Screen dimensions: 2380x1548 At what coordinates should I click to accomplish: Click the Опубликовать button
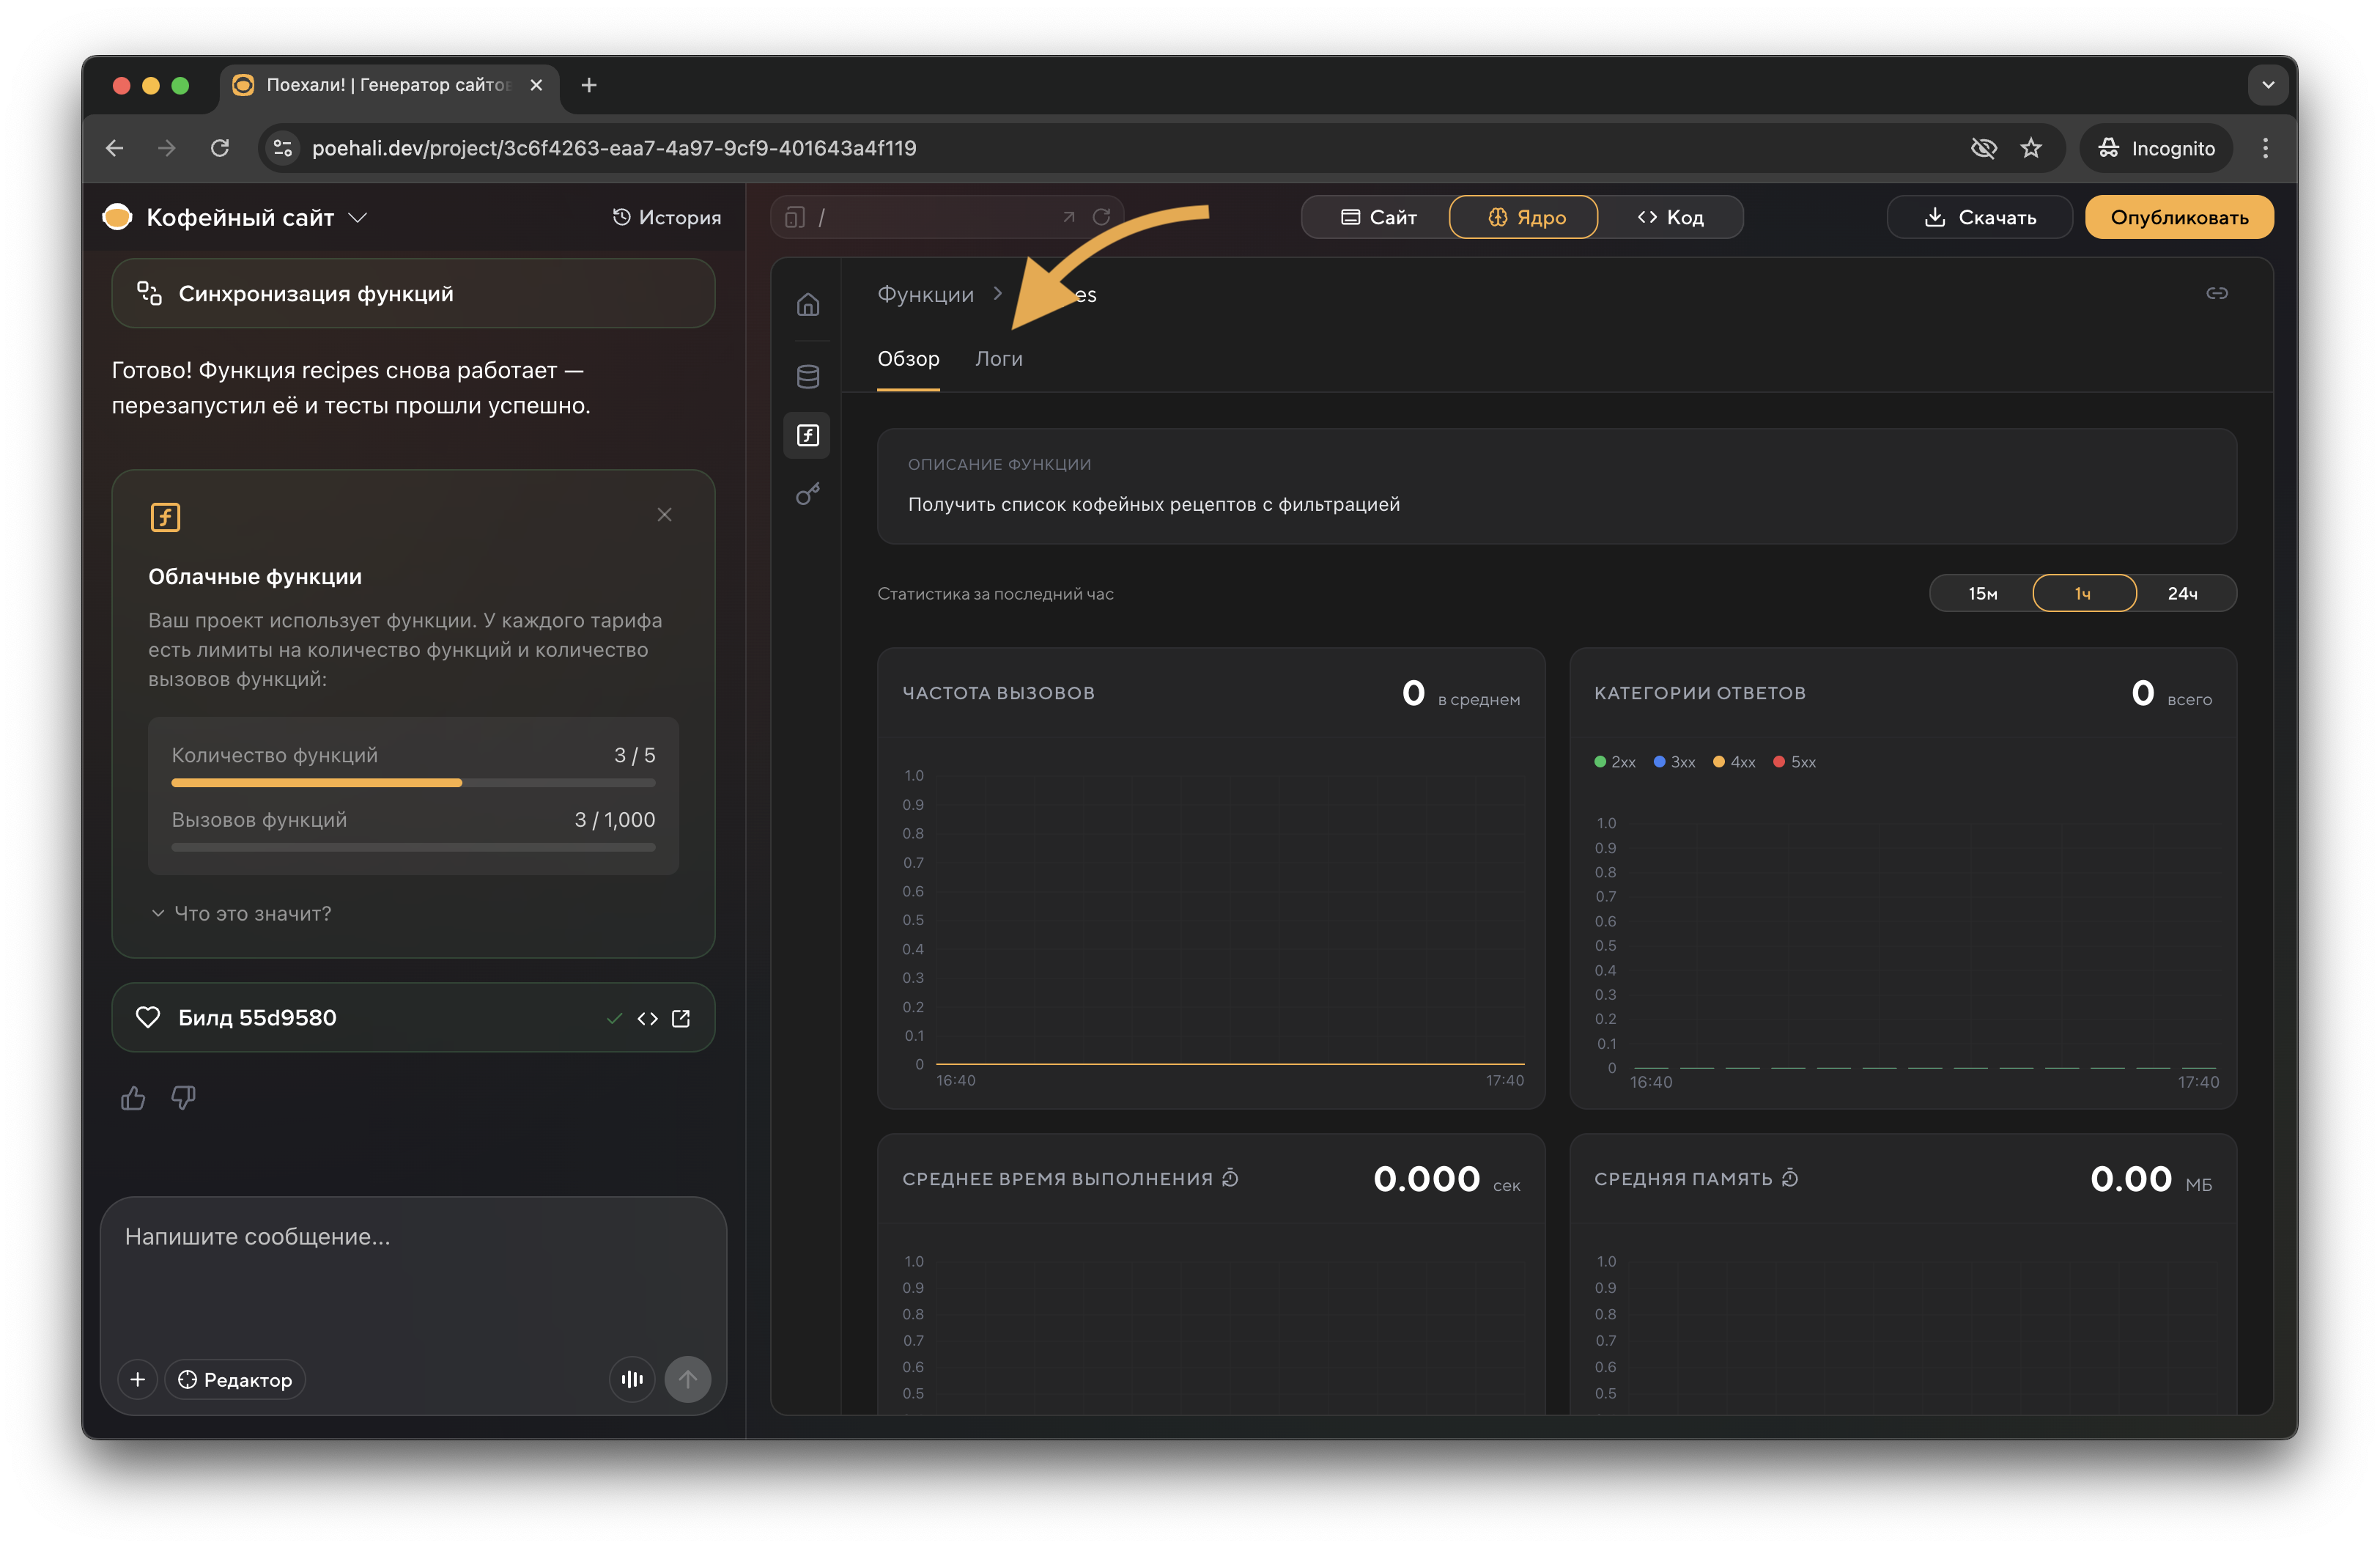2178,217
